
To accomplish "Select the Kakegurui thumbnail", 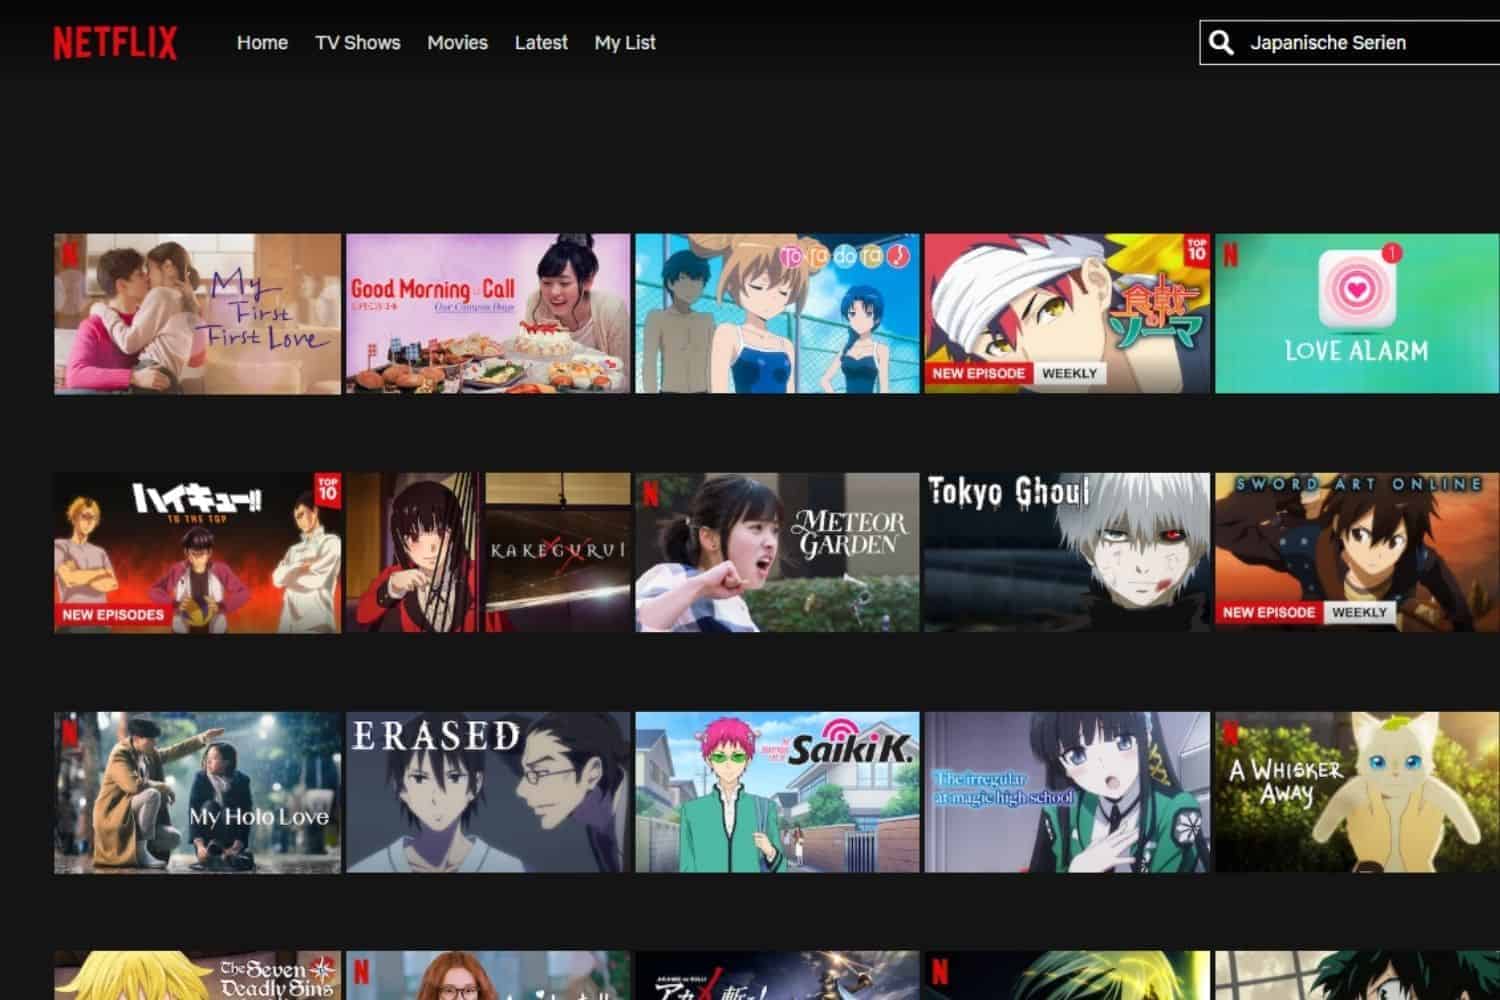I will 488,553.
